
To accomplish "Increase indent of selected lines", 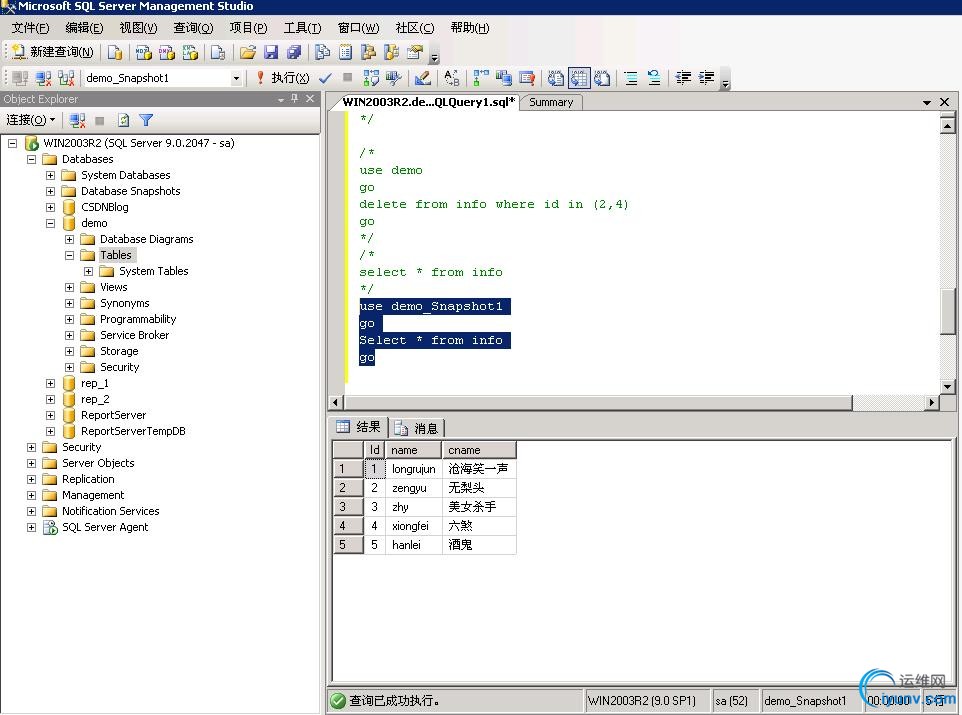I will pos(706,78).
